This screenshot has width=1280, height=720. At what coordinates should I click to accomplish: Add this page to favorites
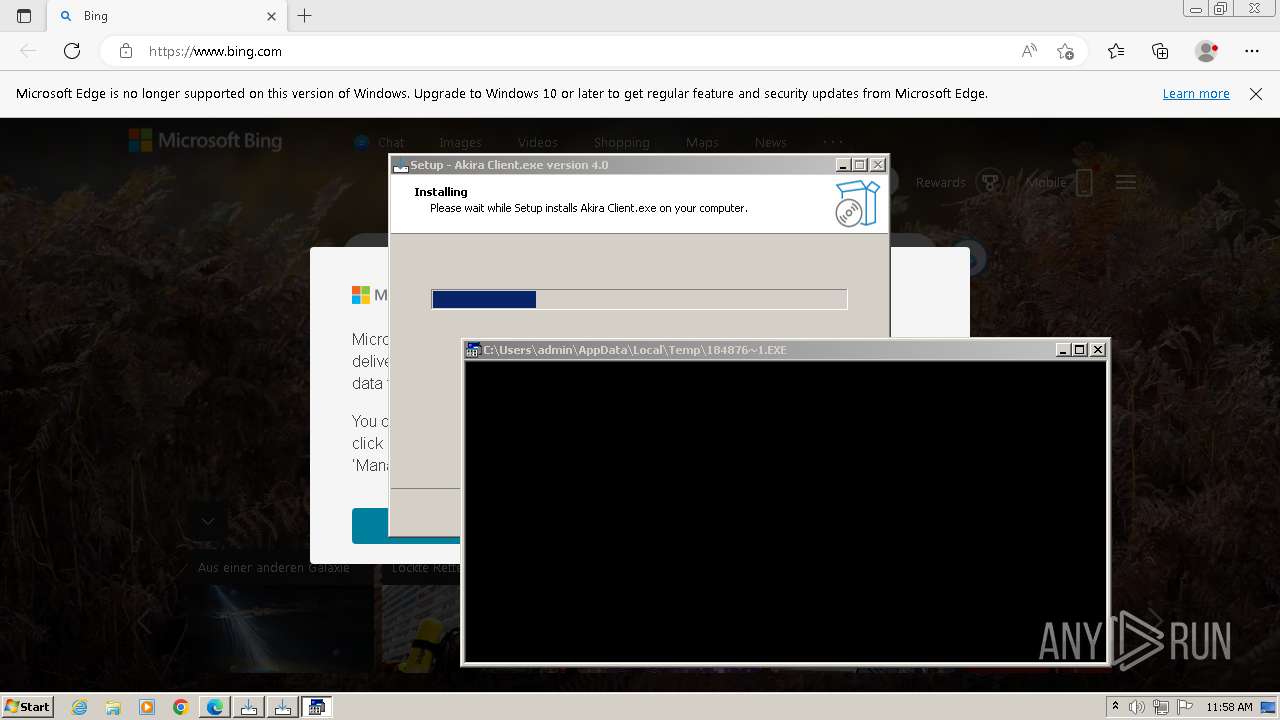click(x=1065, y=51)
